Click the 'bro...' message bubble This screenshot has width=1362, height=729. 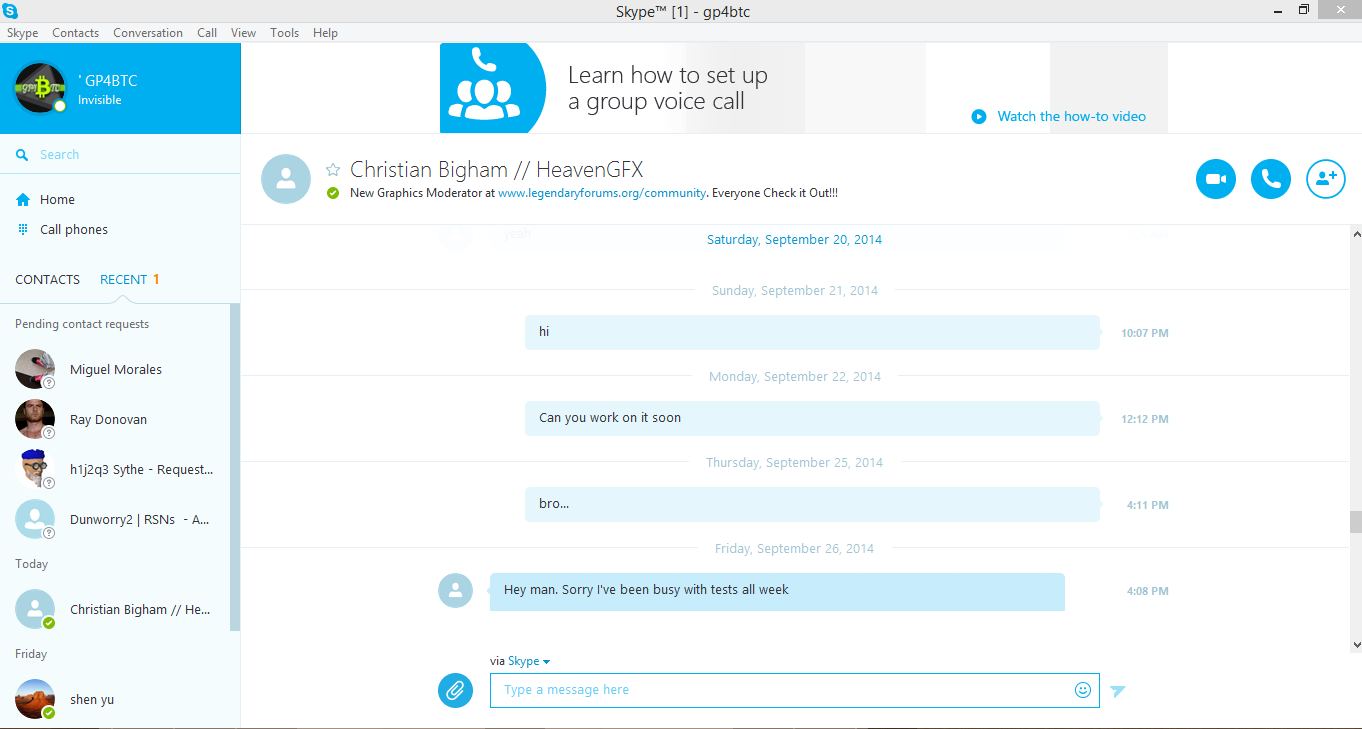(812, 504)
